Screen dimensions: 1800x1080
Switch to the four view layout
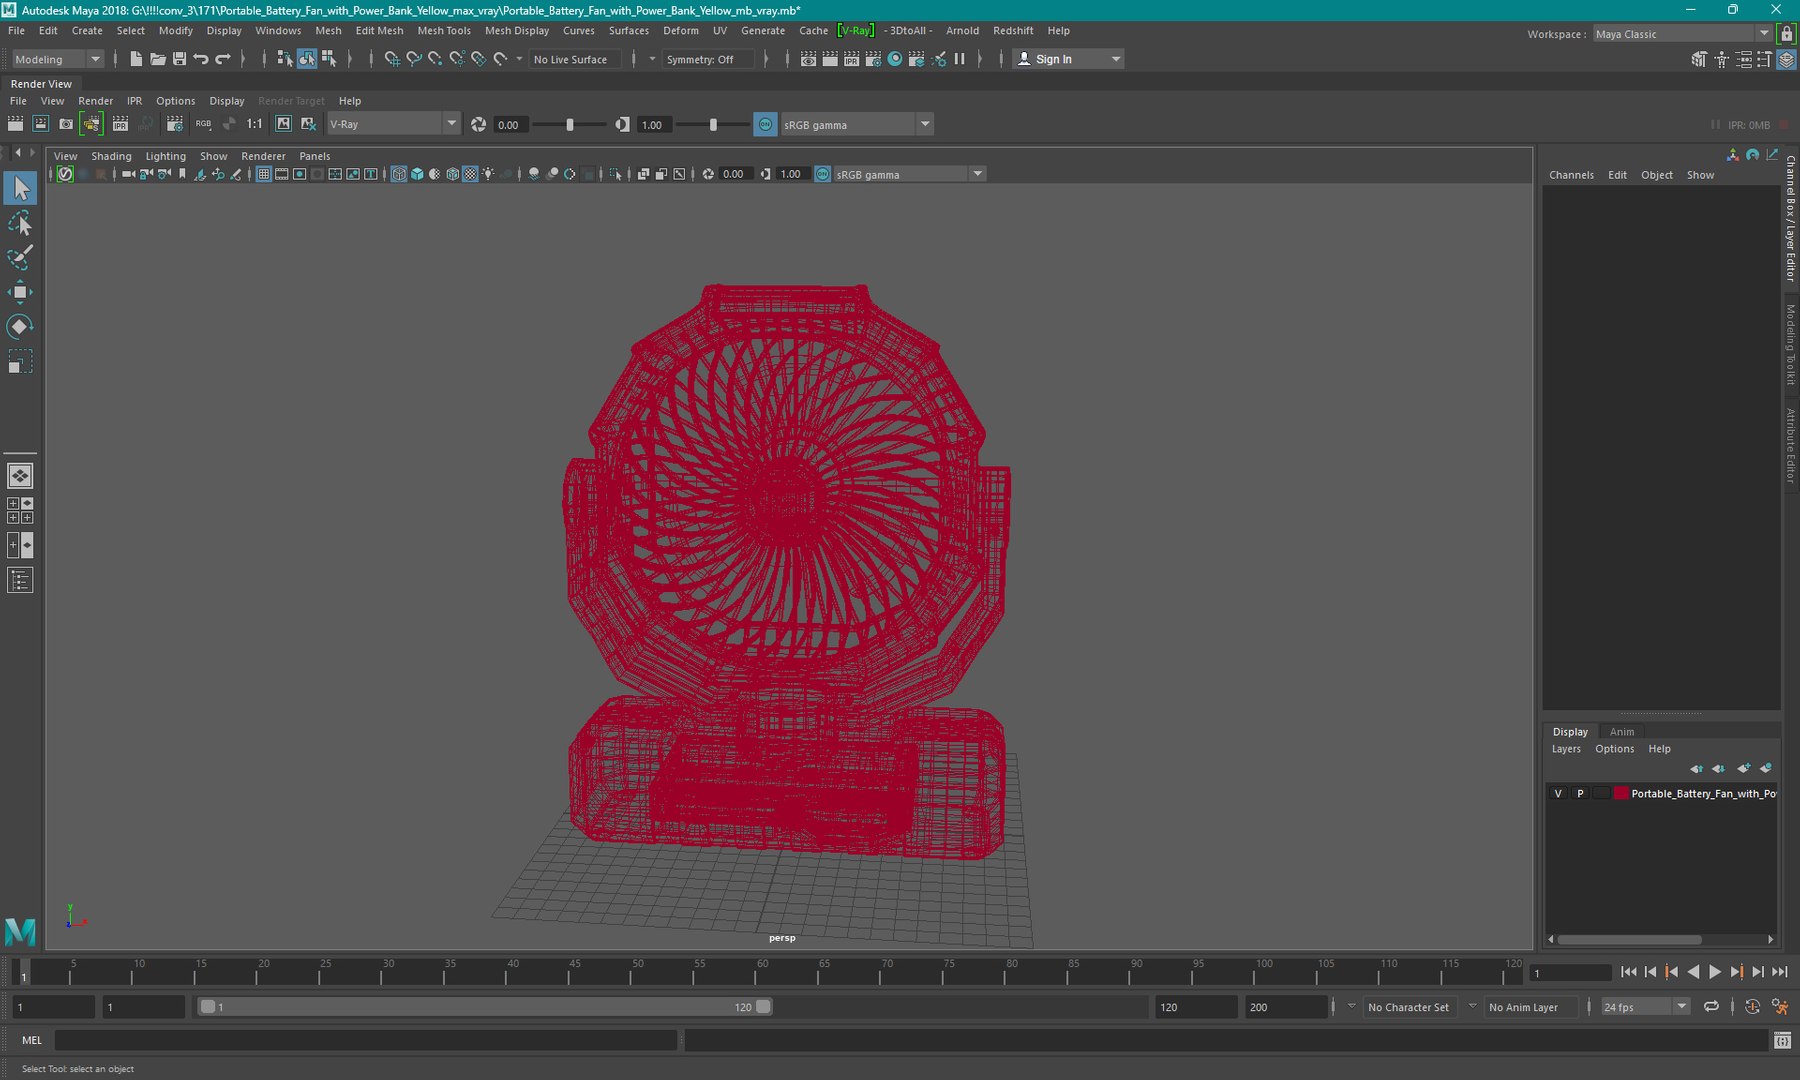(x=20, y=511)
